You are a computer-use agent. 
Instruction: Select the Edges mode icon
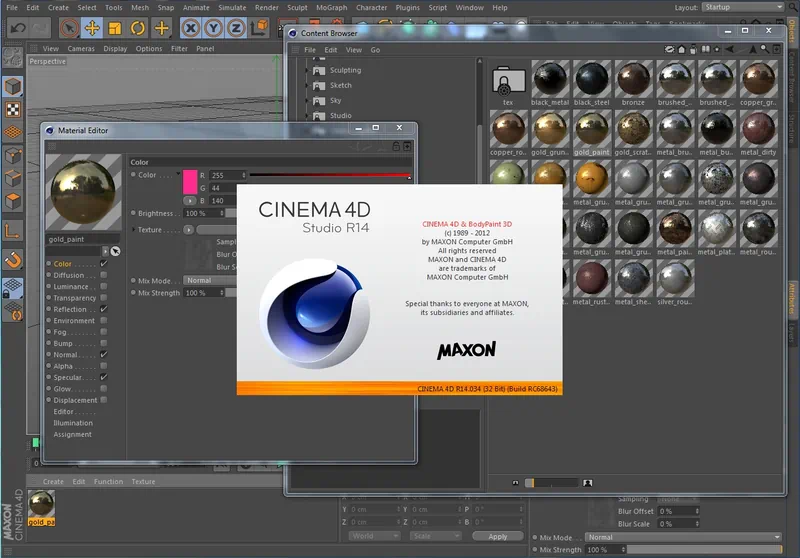pyautogui.click(x=13, y=179)
